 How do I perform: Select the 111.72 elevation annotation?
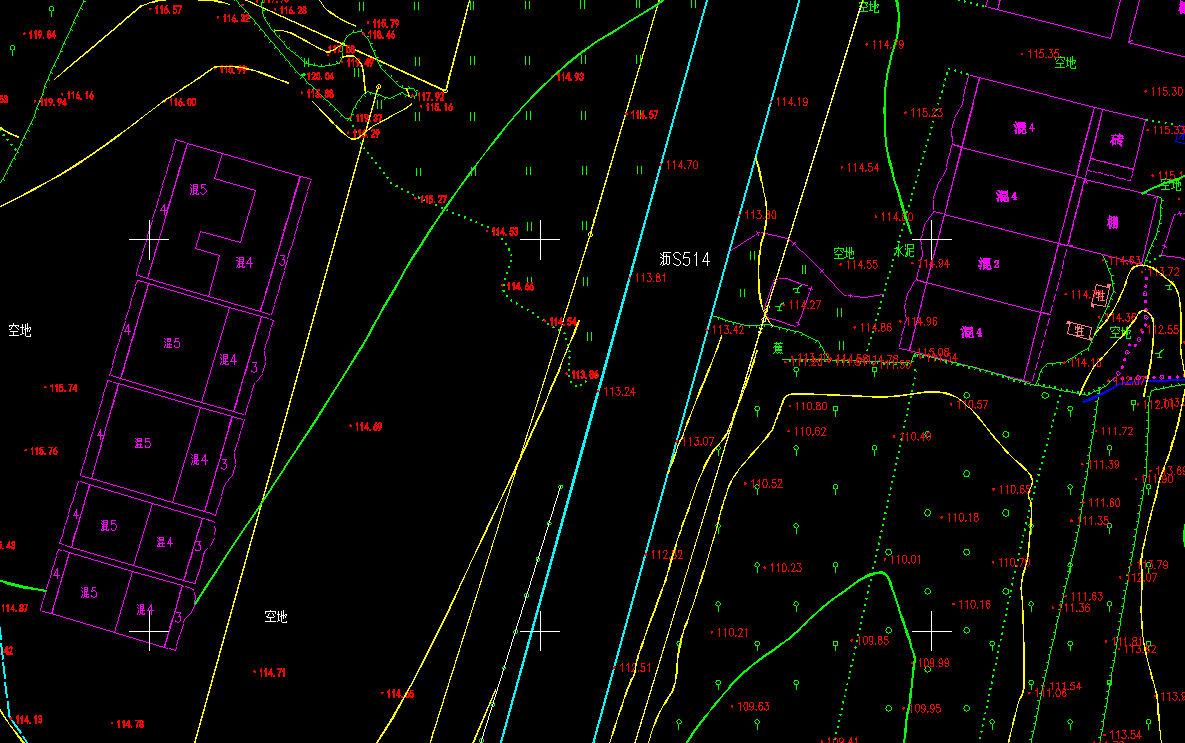pyautogui.click(x=1117, y=431)
